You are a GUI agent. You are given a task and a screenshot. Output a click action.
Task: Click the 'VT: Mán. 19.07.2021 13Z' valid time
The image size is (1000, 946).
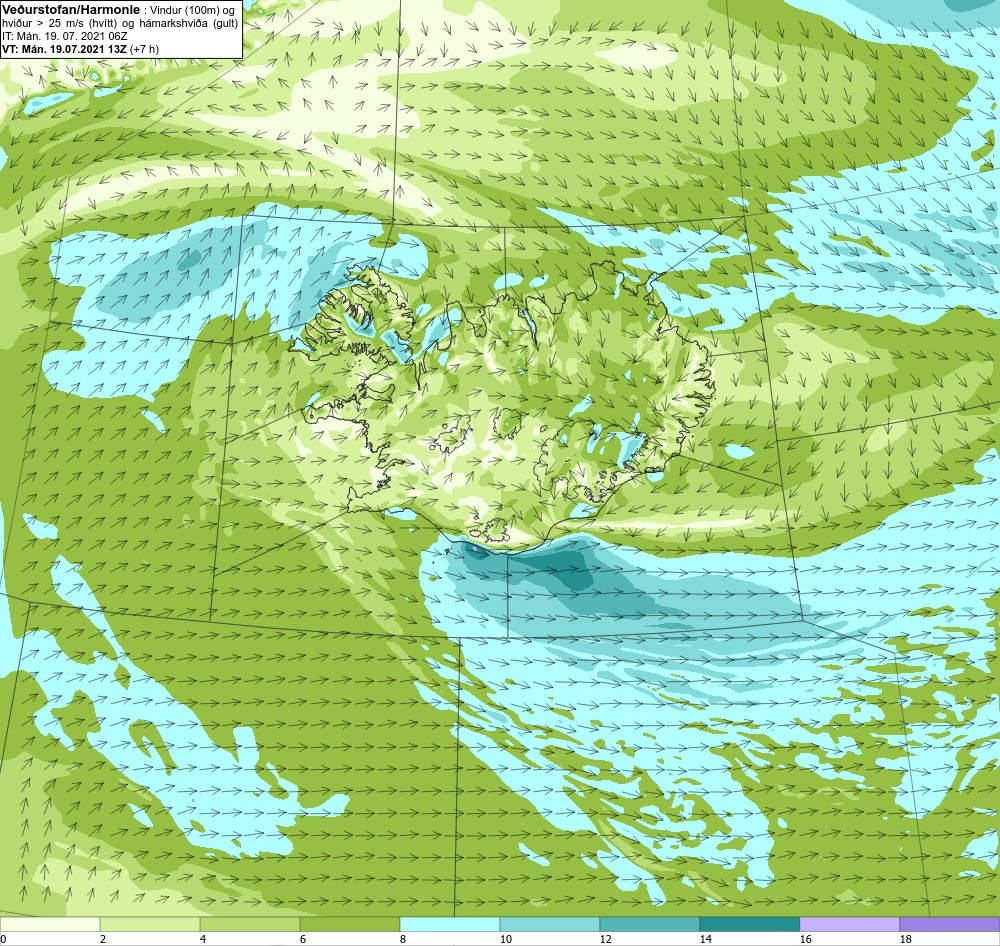pyautogui.click(x=64, y=48)
